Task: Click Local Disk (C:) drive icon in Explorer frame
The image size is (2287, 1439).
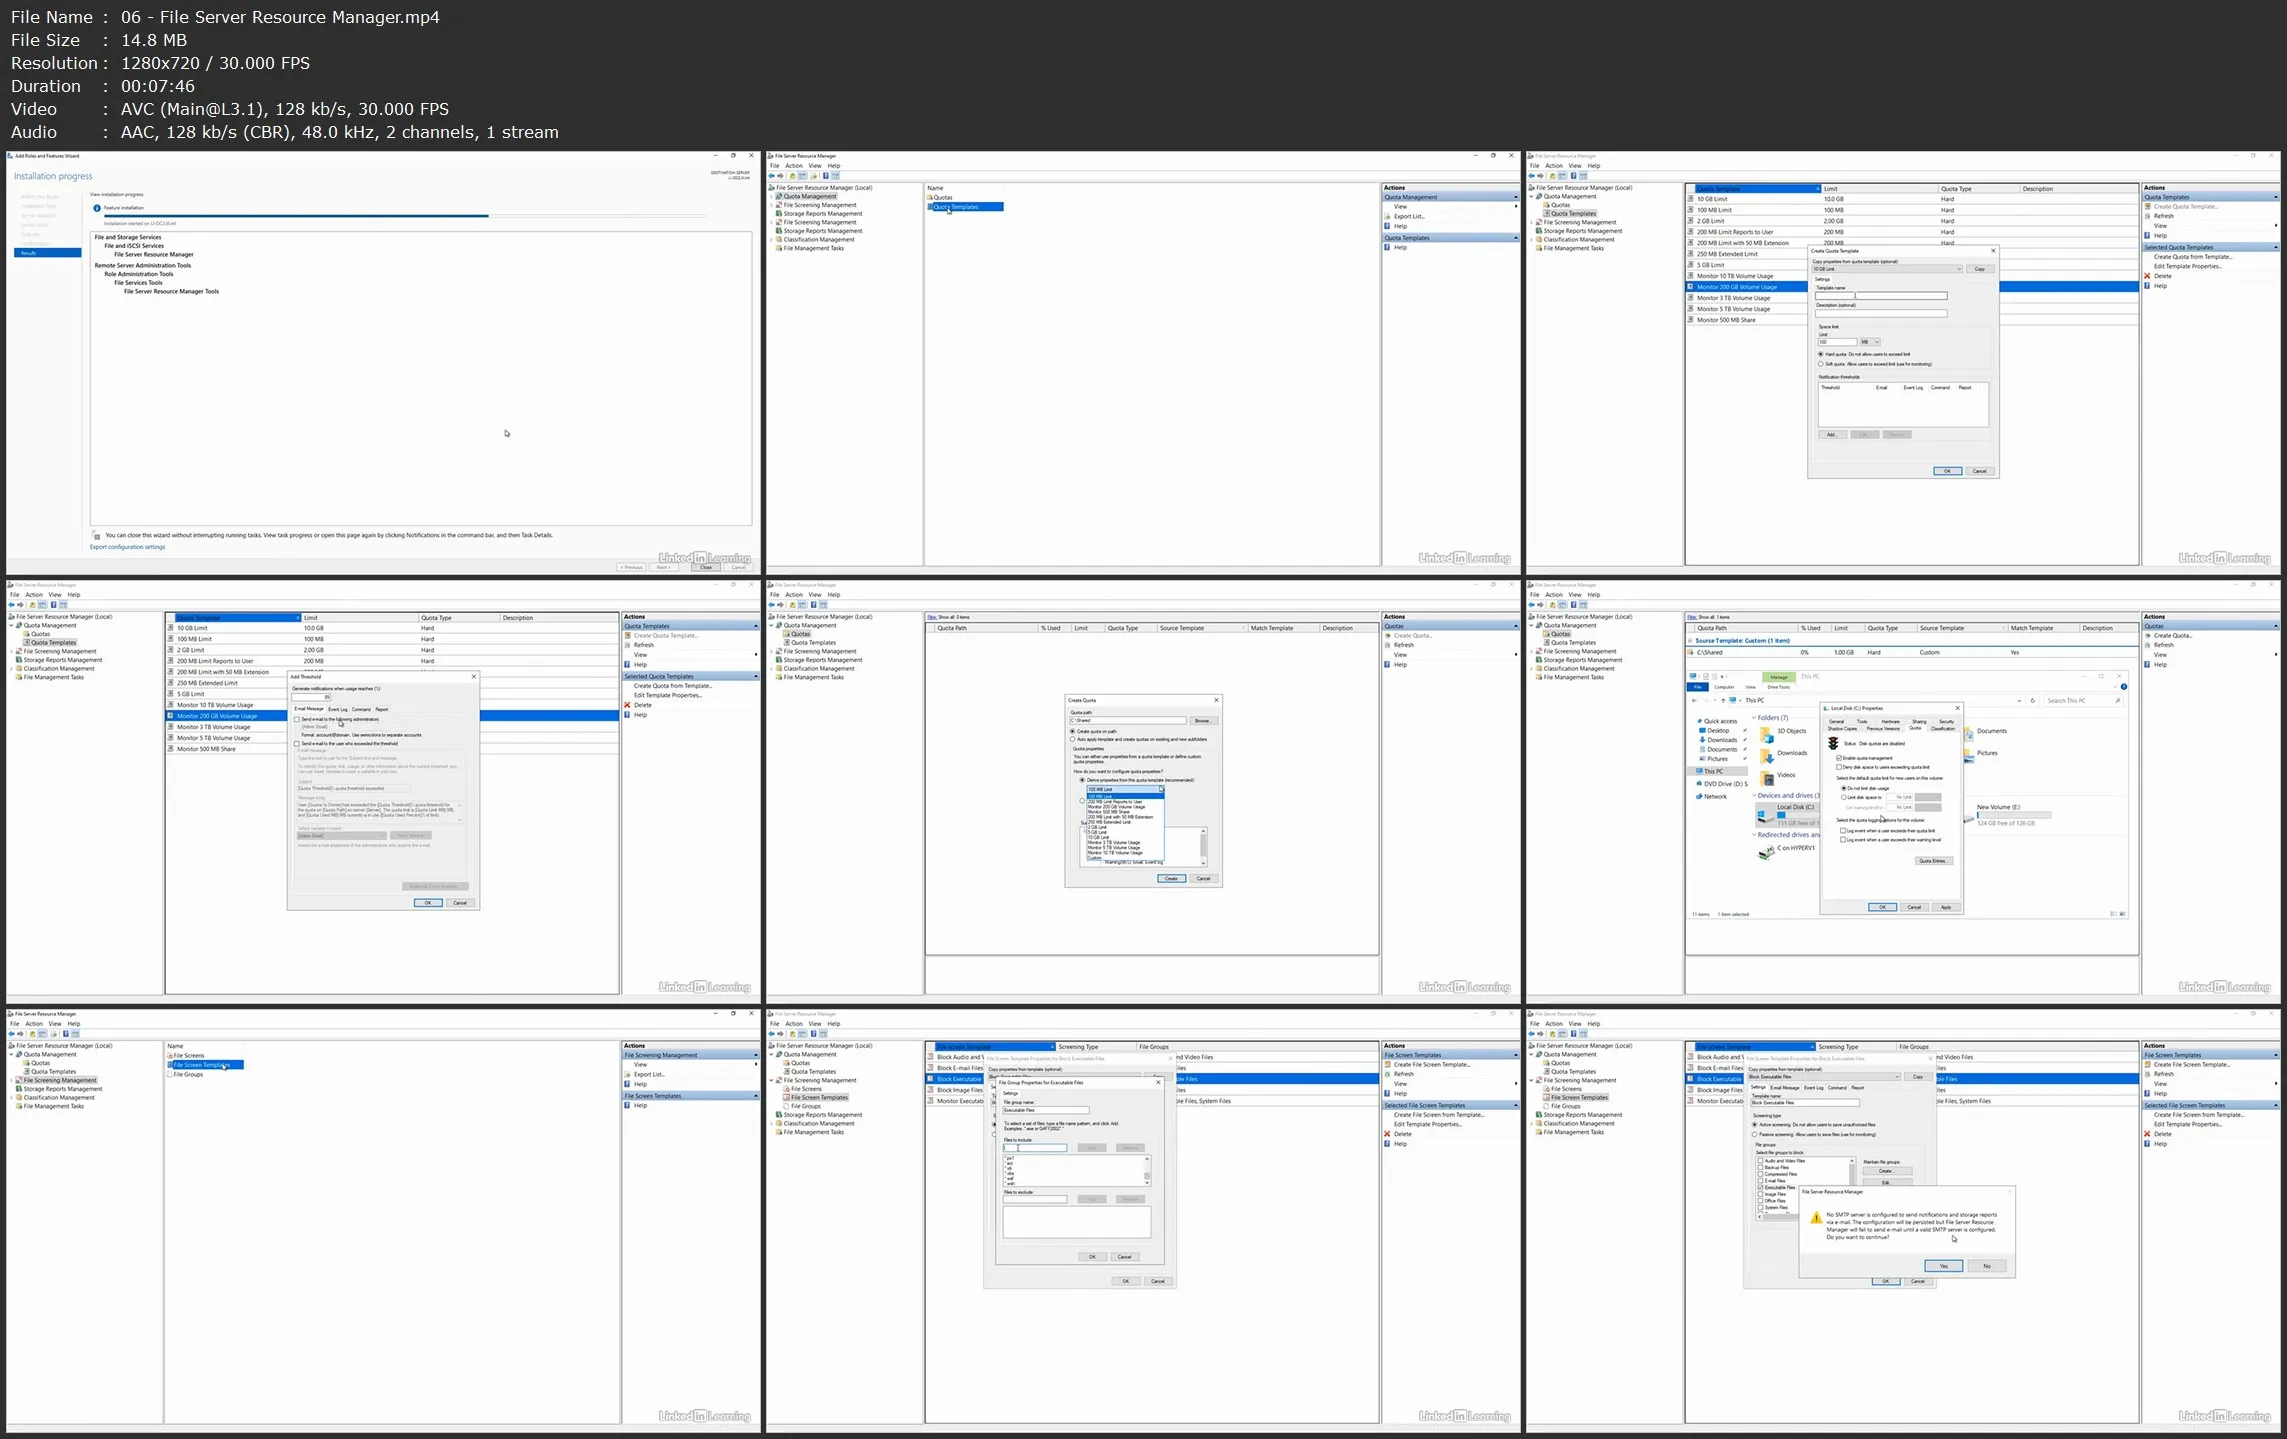Action: (x=1766, y=818)
